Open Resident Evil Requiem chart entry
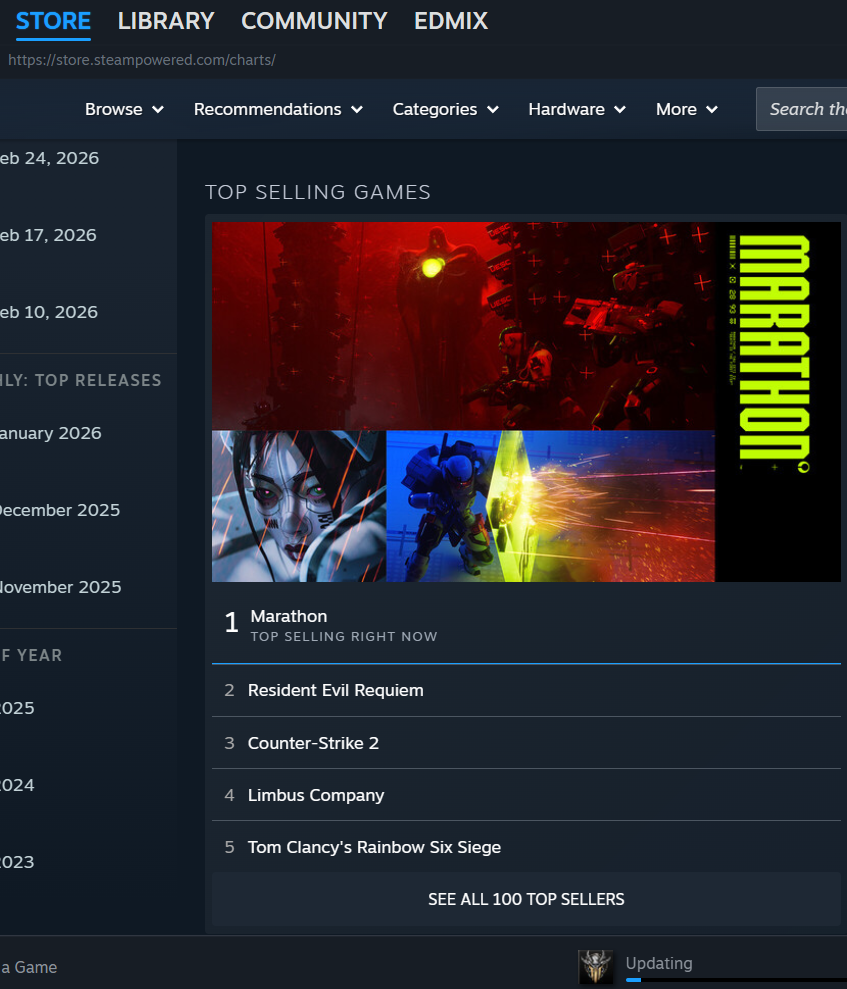This screenshot has width=847, height=989. coord(336,690)
